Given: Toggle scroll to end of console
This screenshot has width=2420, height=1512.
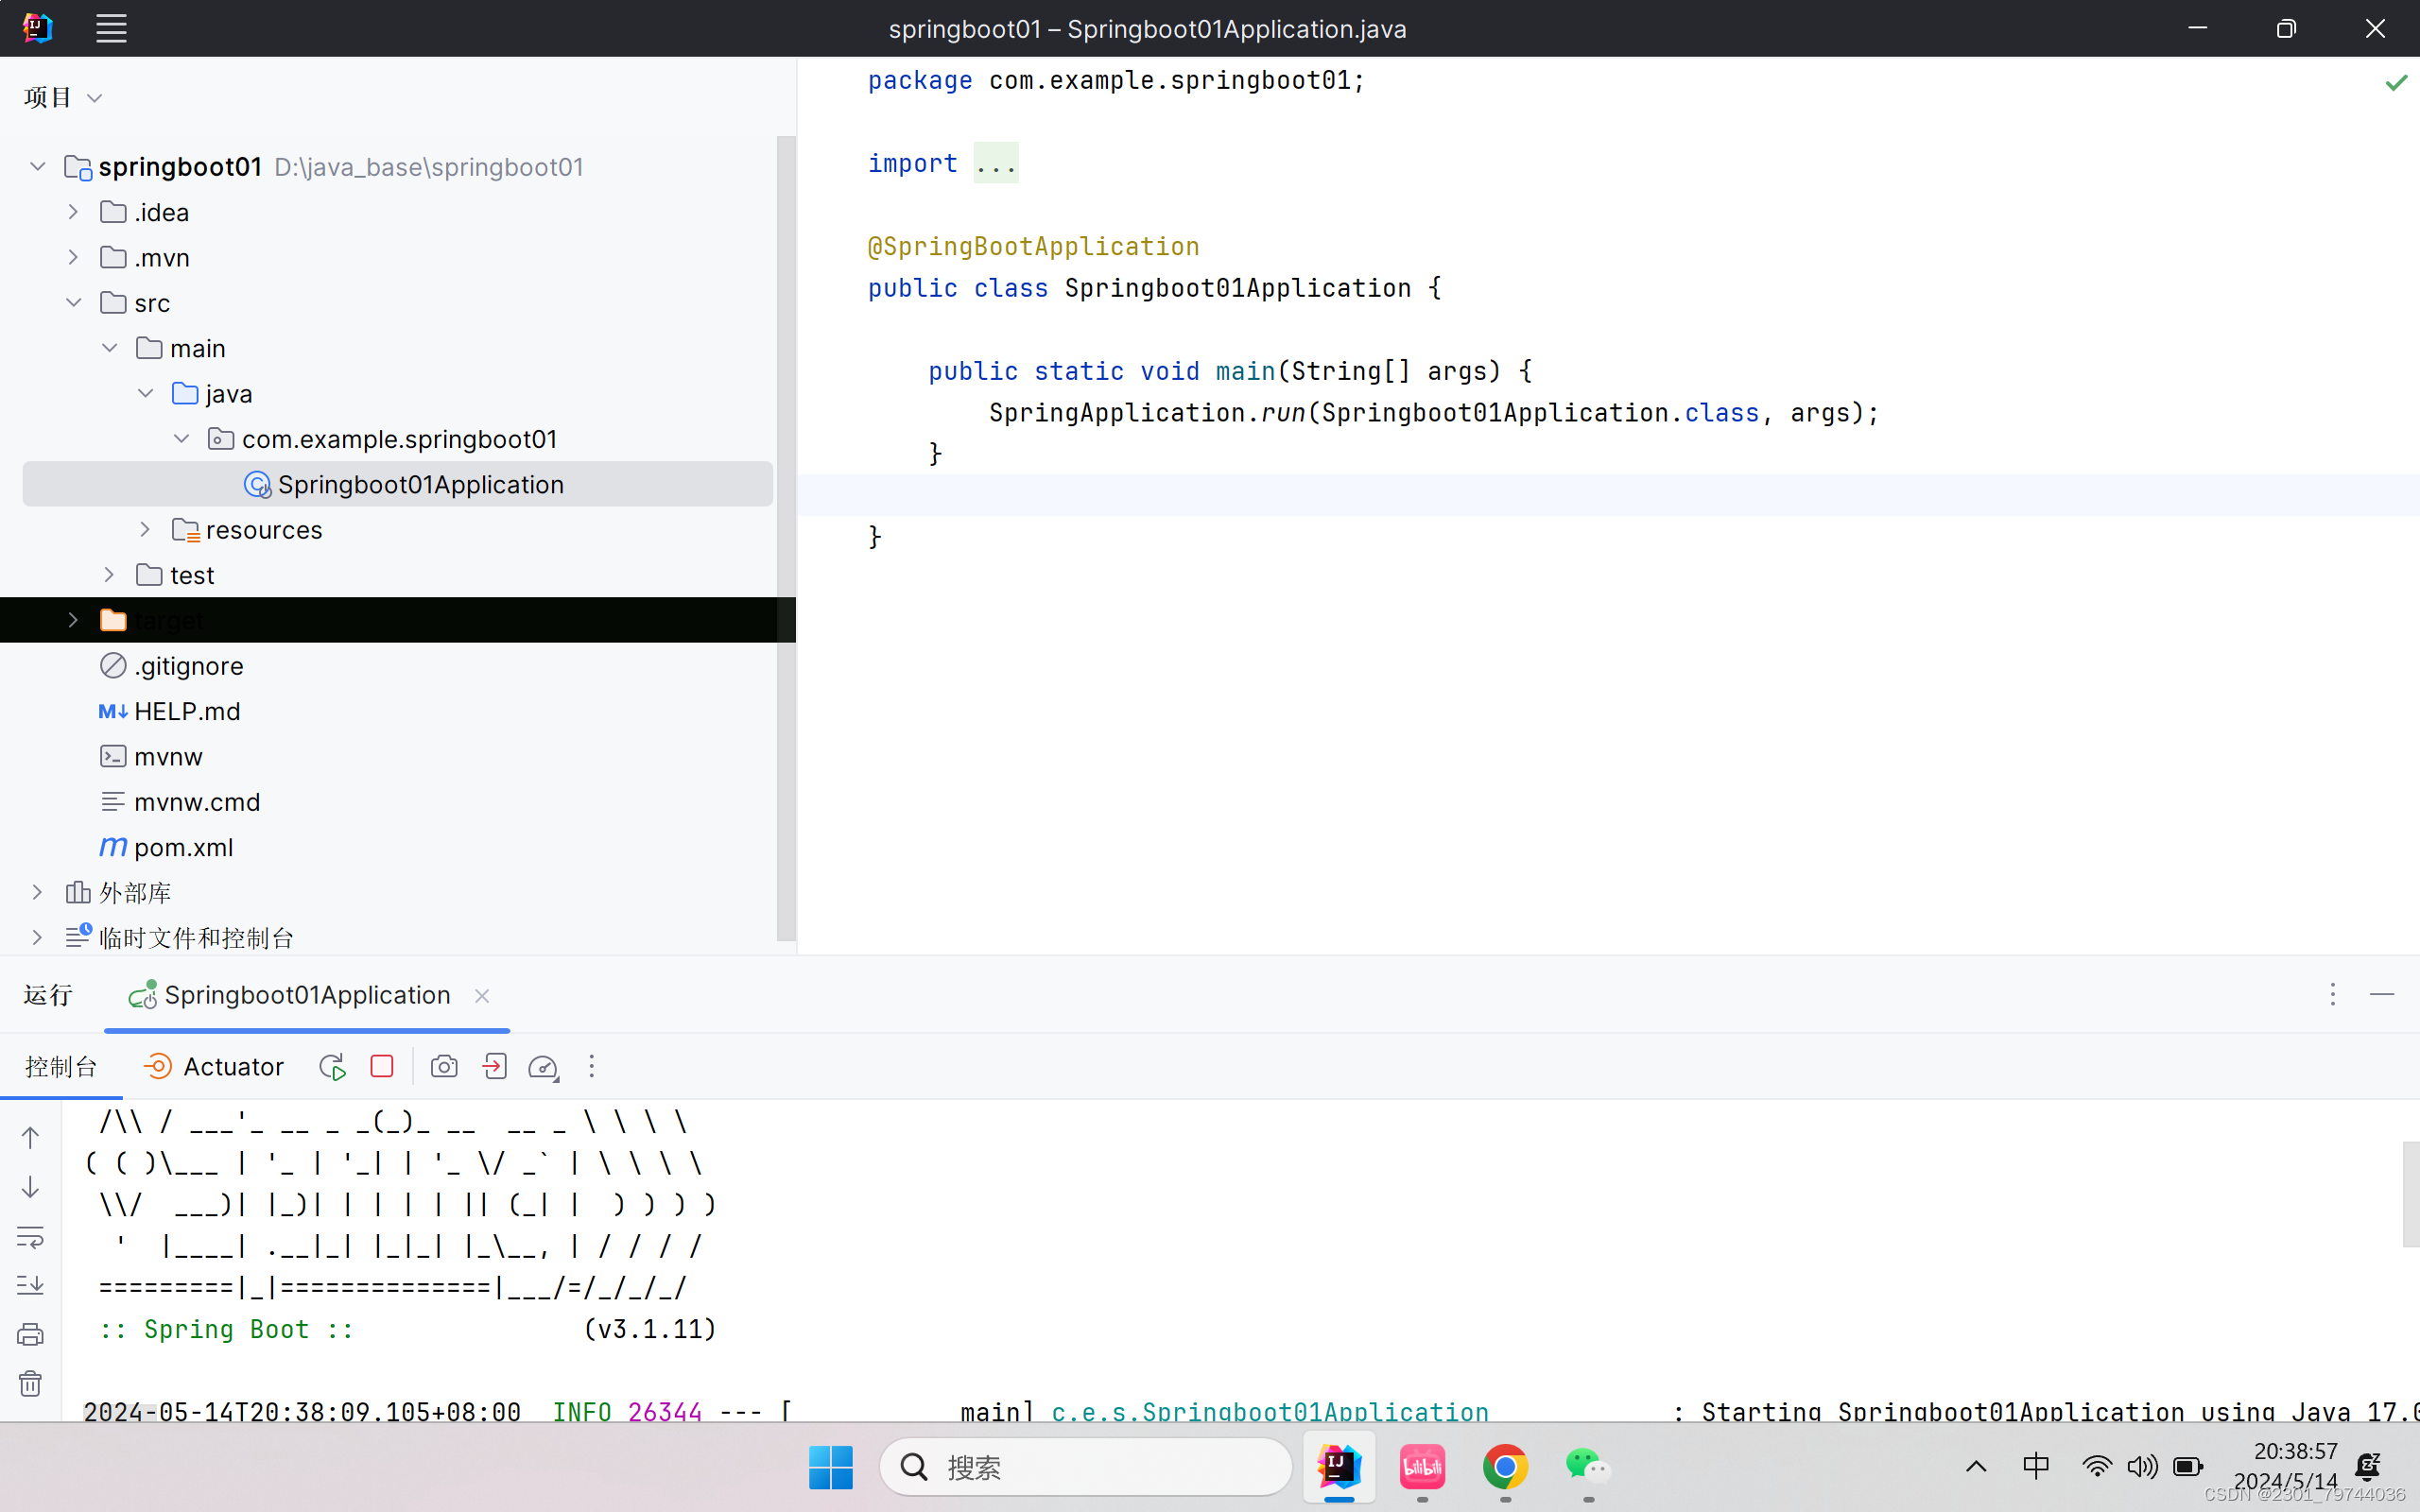Looking at the screenshot, I should [30, 1285].
